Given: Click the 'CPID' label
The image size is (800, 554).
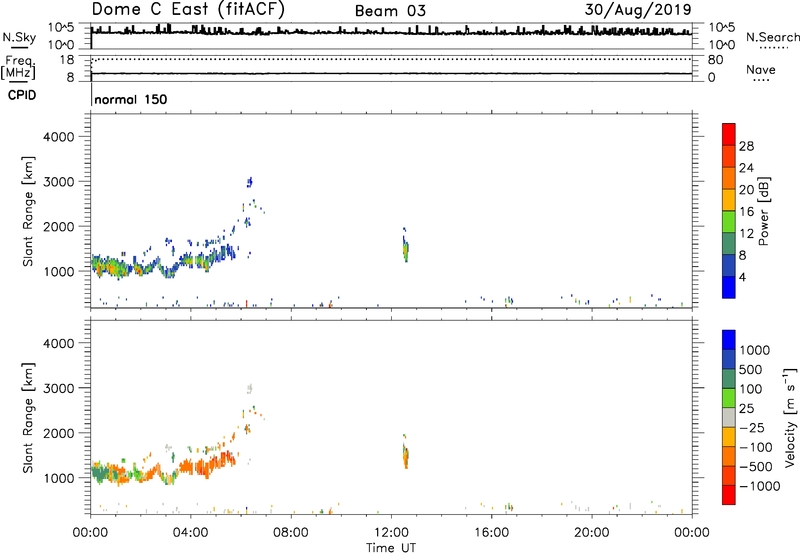Looking at the screenshot, I should (22, 95).
